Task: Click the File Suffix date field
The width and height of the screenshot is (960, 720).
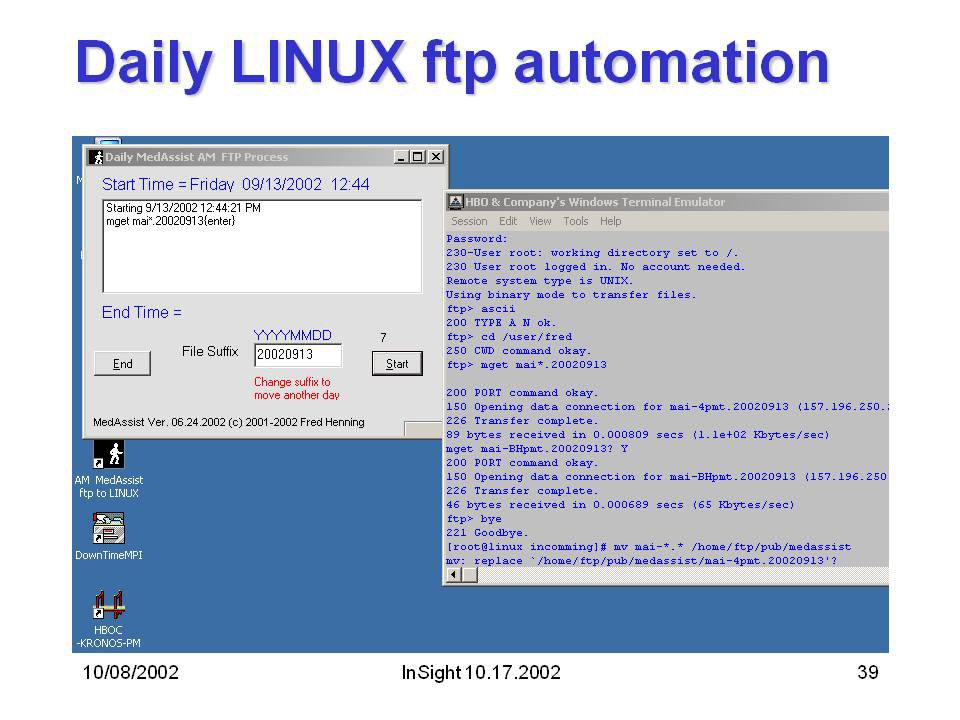Action: 297,355
